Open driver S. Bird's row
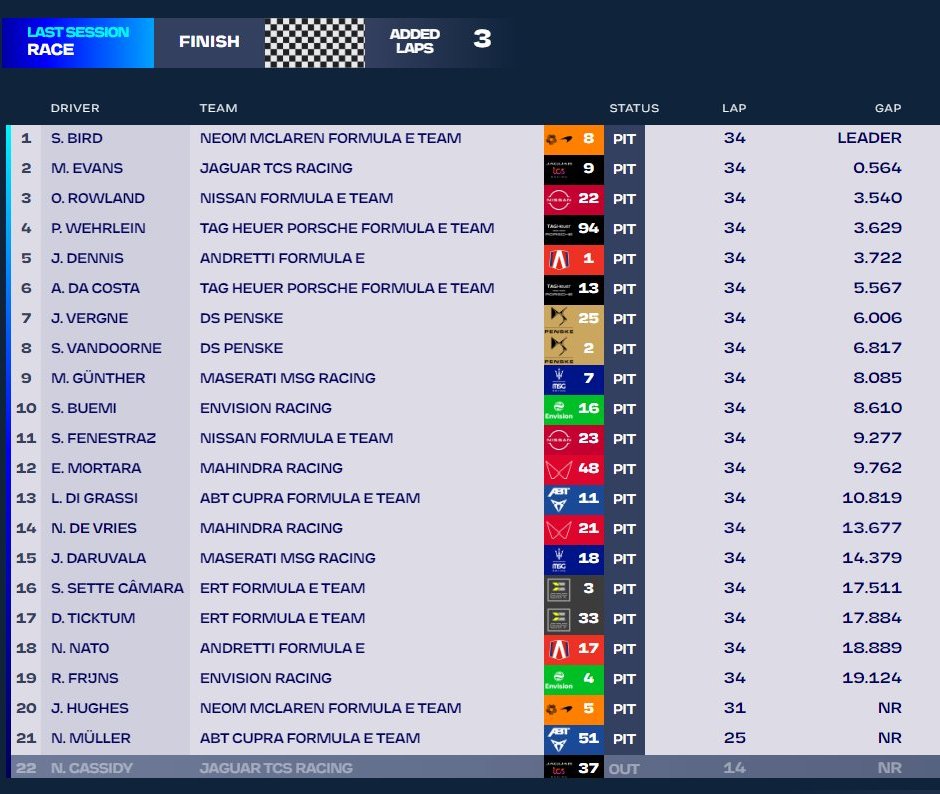940x794 pixels. pyautogui.click(x=76, y=138)
